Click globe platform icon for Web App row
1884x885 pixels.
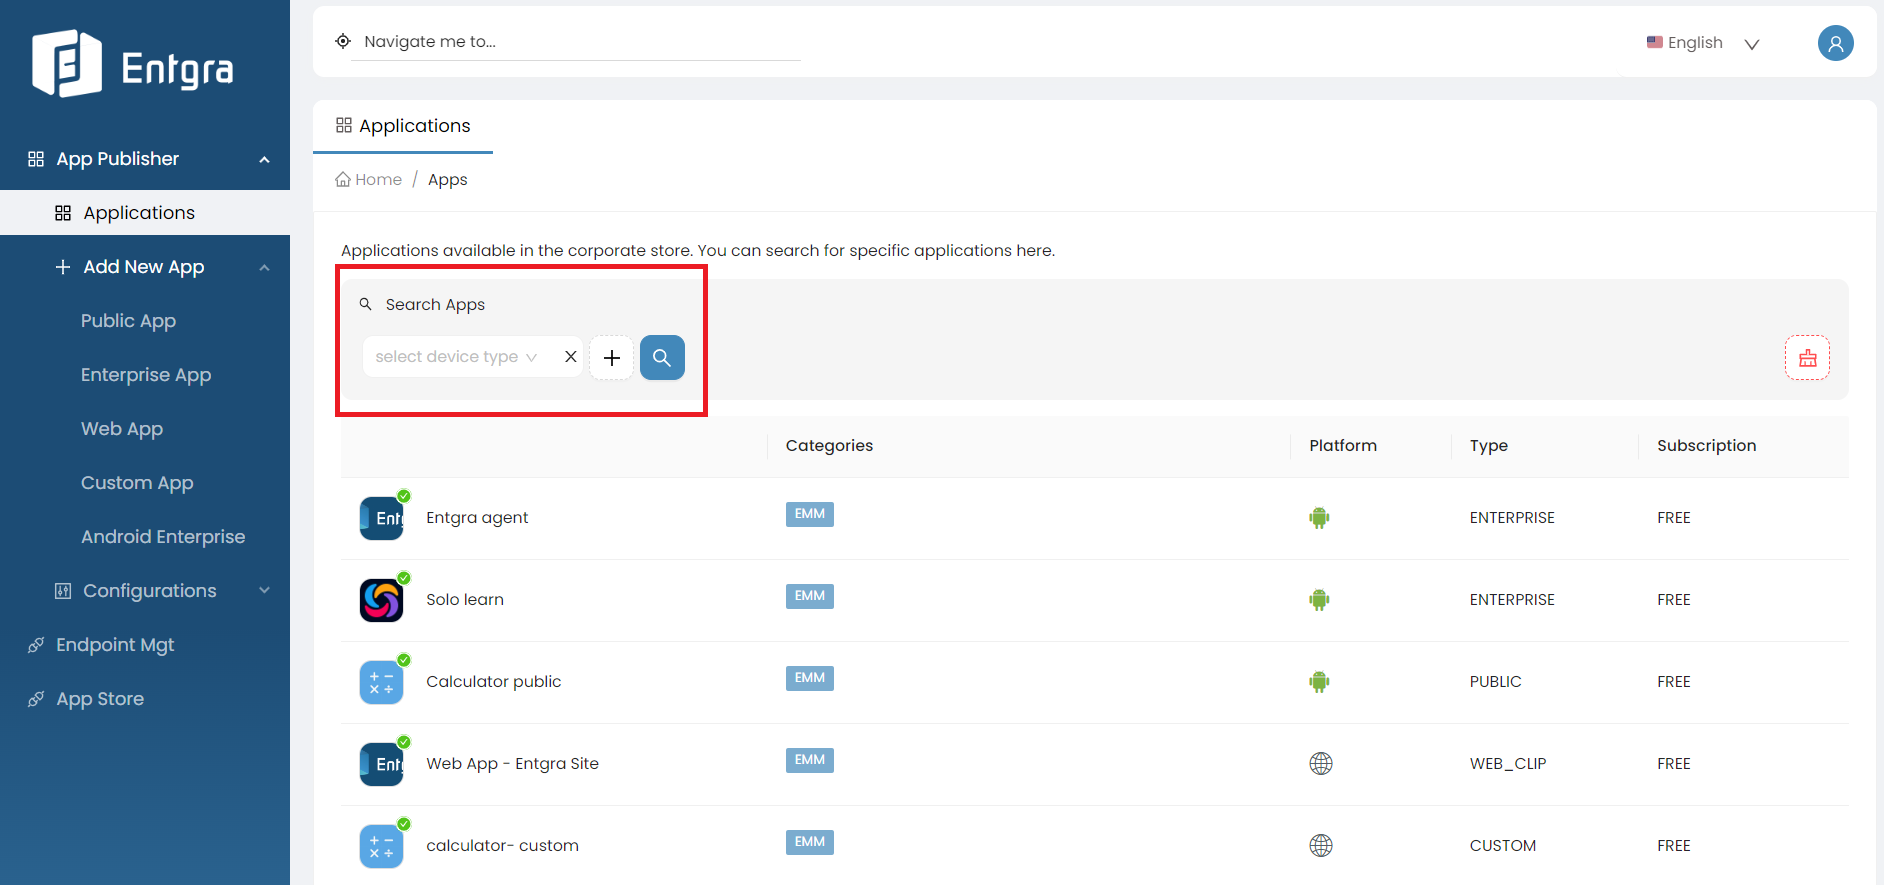click(1321, 764)
